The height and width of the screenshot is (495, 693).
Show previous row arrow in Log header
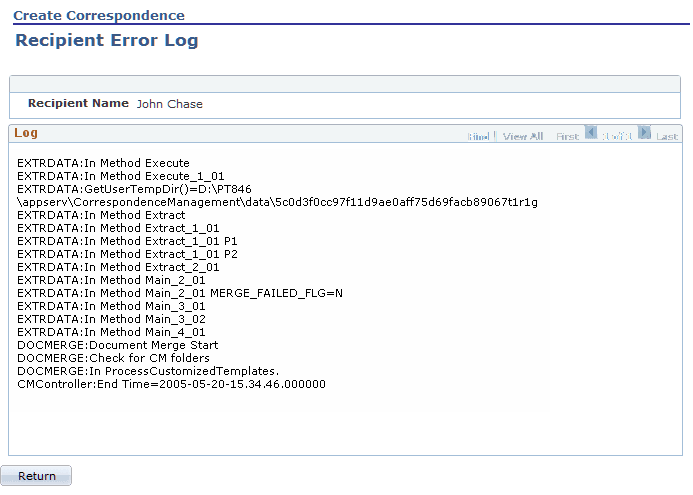coord(591,133)
